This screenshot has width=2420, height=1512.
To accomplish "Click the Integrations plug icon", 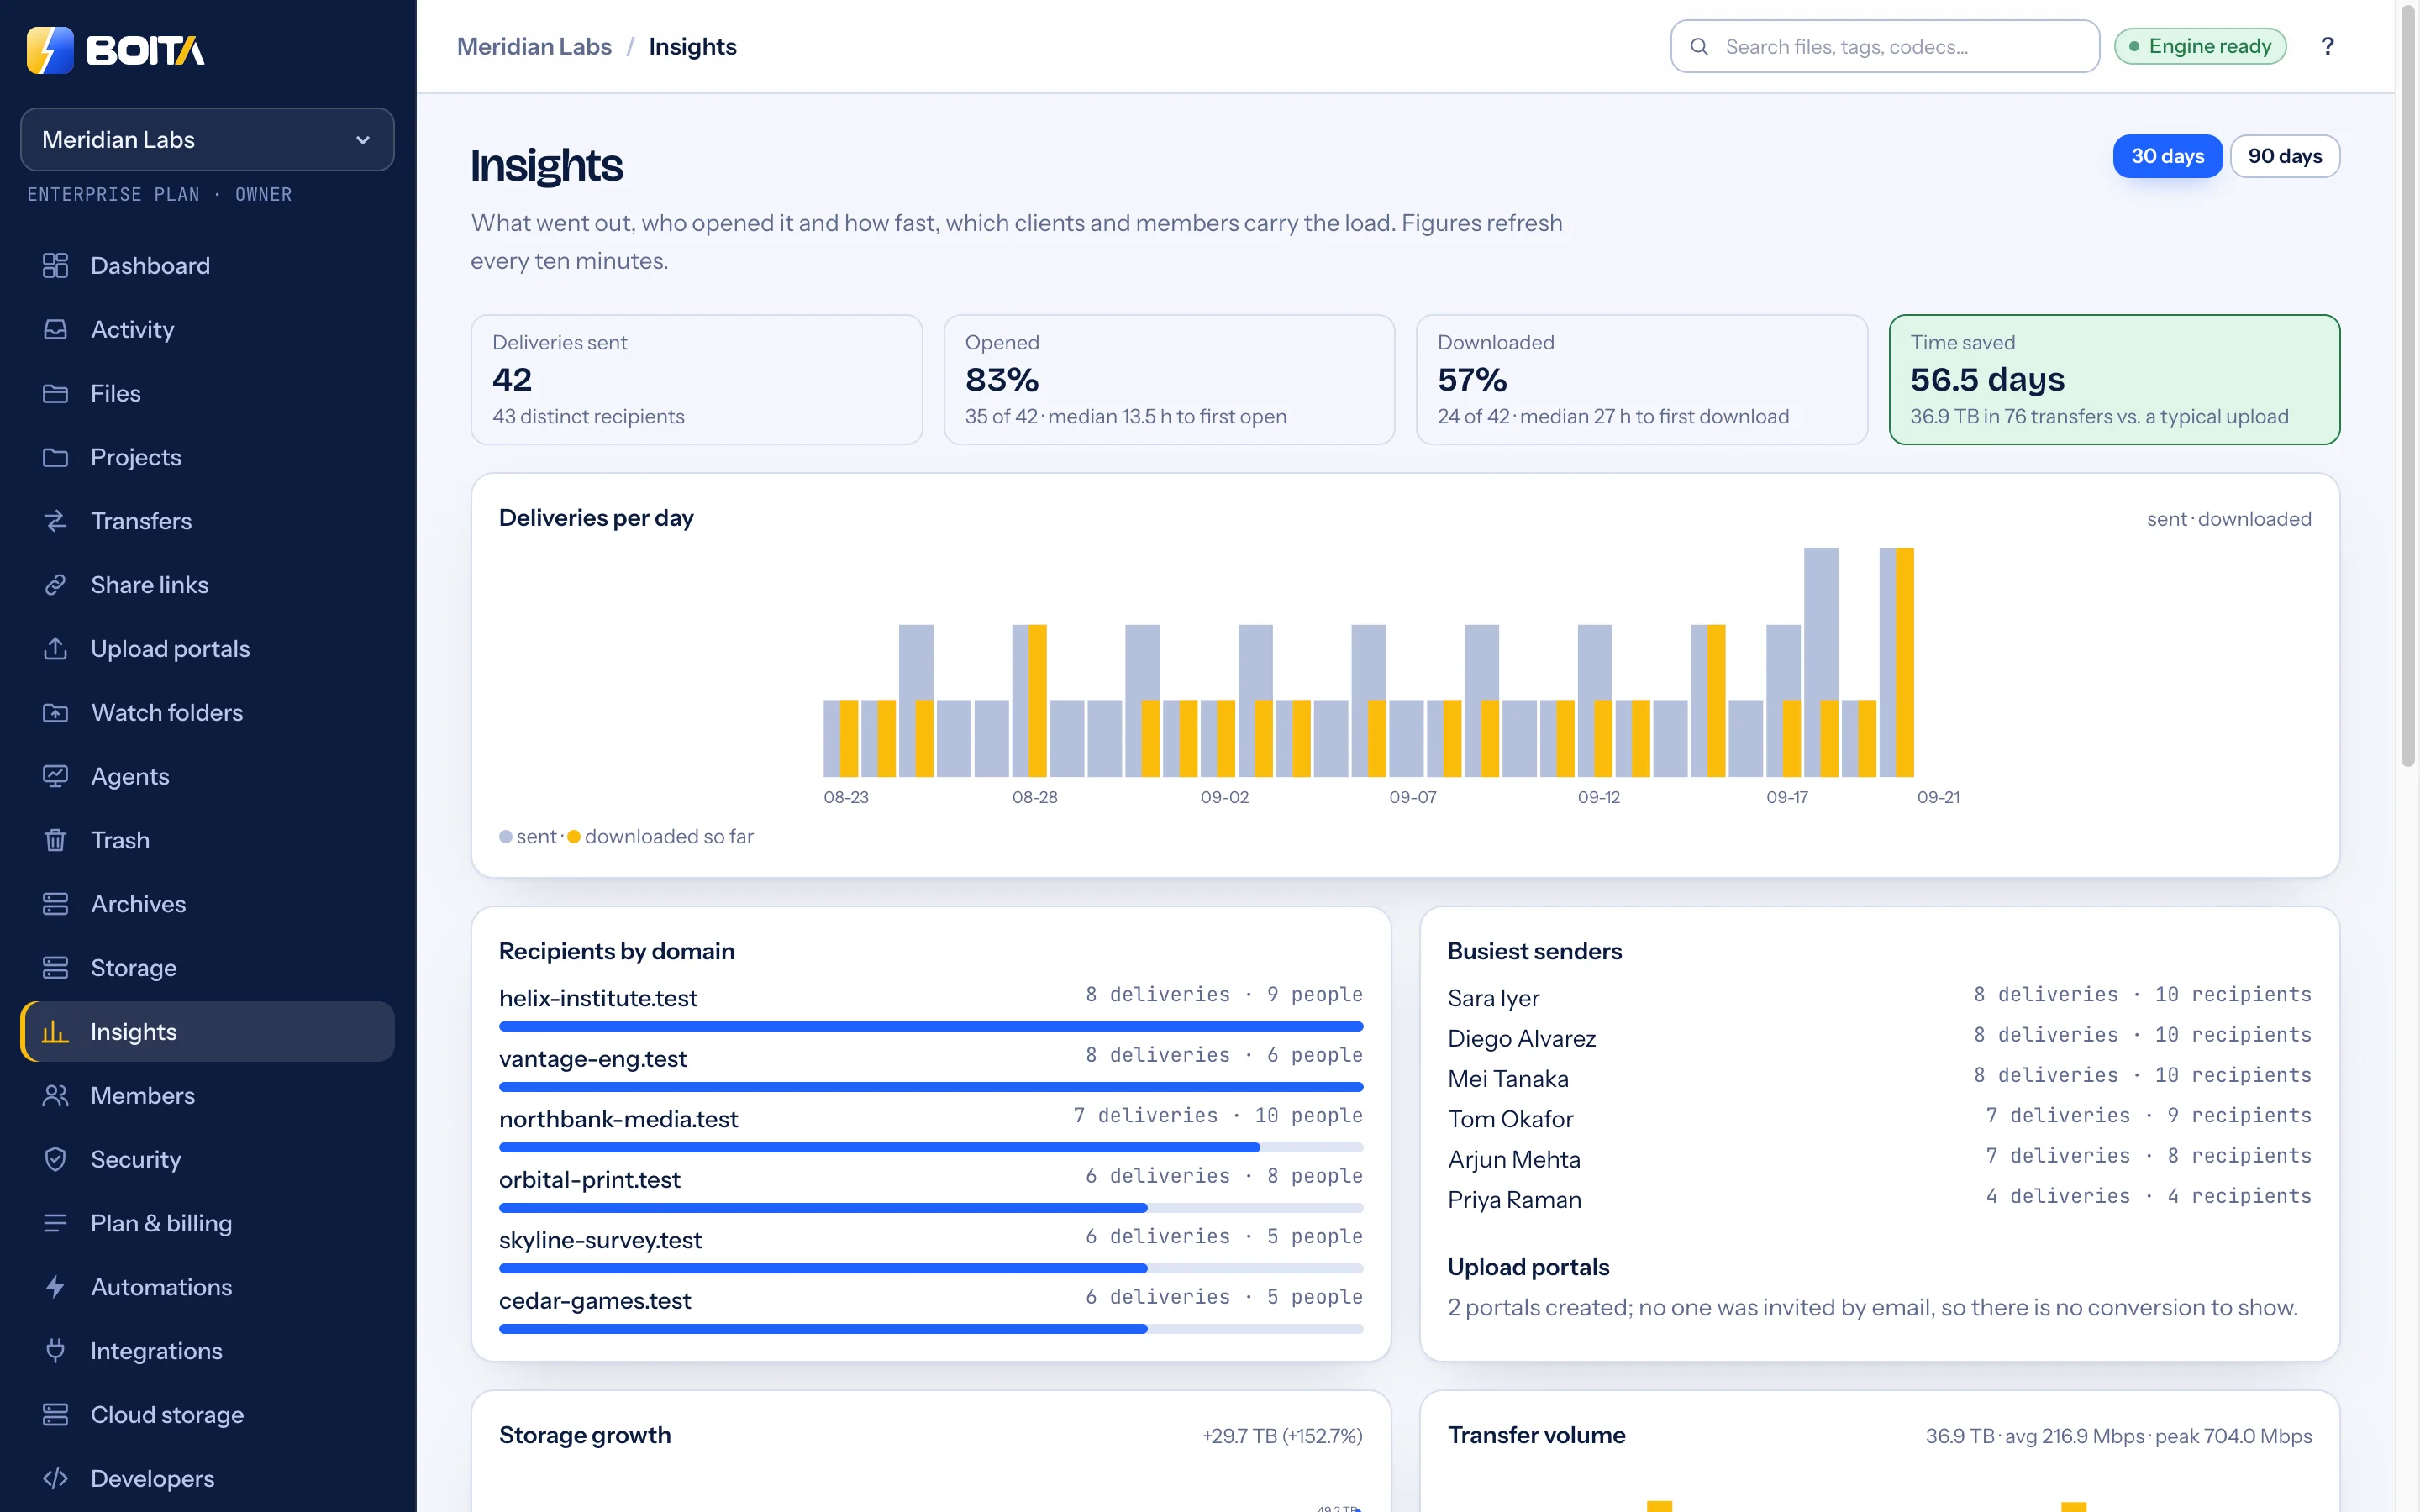I will (55, 1351).
